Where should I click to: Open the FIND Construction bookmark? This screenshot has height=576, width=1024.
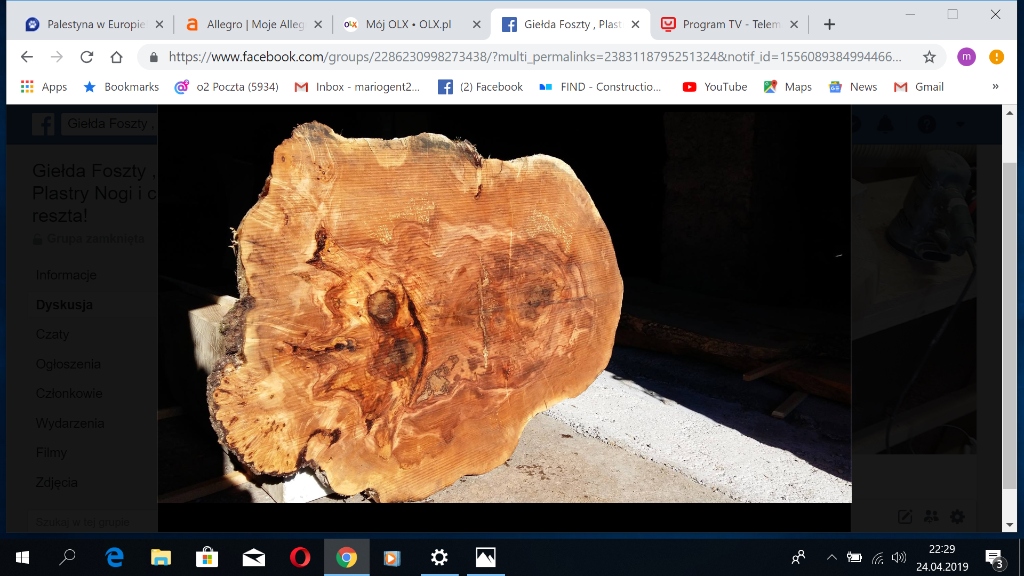click(600, 87)
